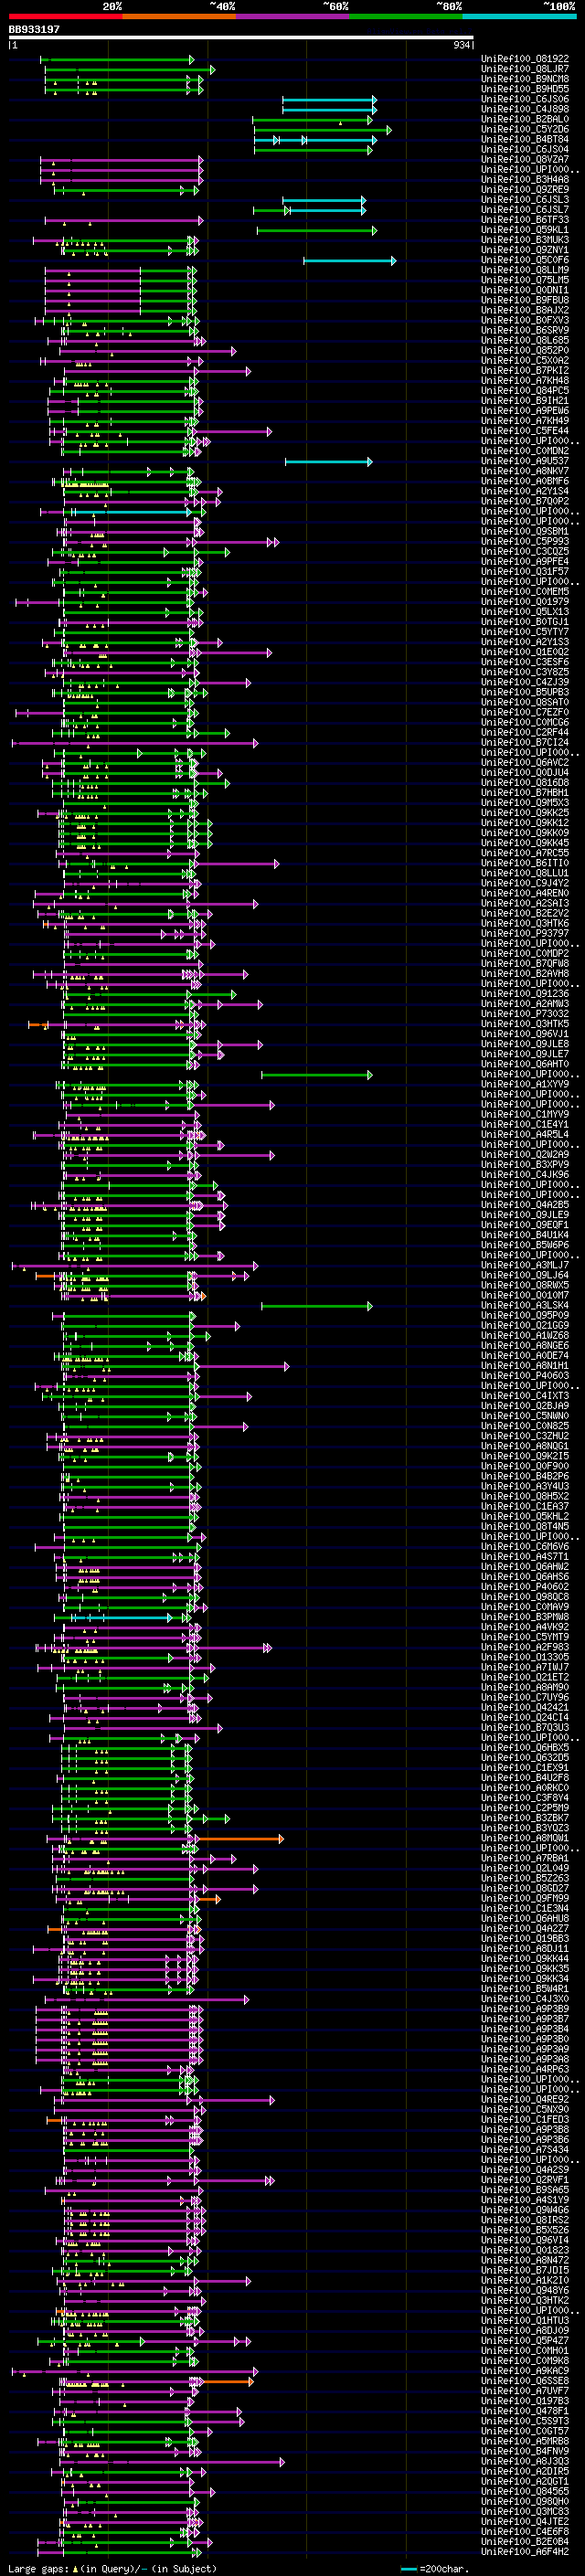Image resolution: width=585 pixels, height=2576 pixels.
Task: Select label UniRef100_B3MUK3
Action: pos(525,239)
